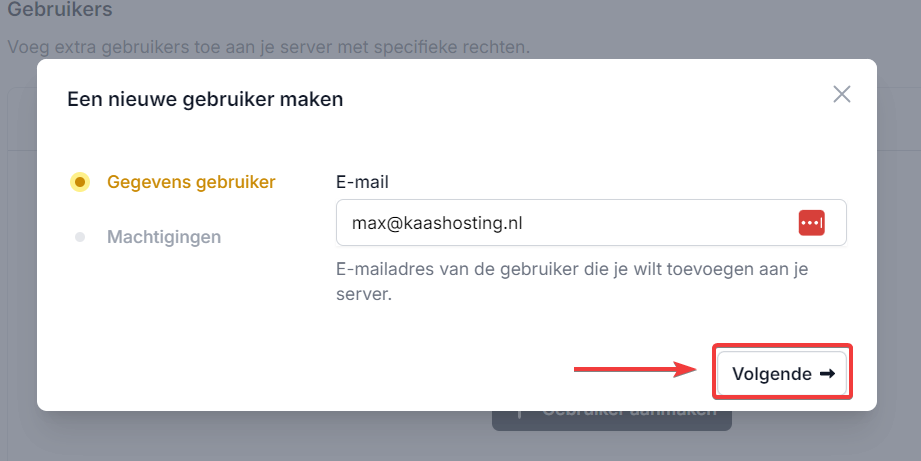
Task: Select the Gegevens gebruiker step indicator dot
Action: [80, 182]
